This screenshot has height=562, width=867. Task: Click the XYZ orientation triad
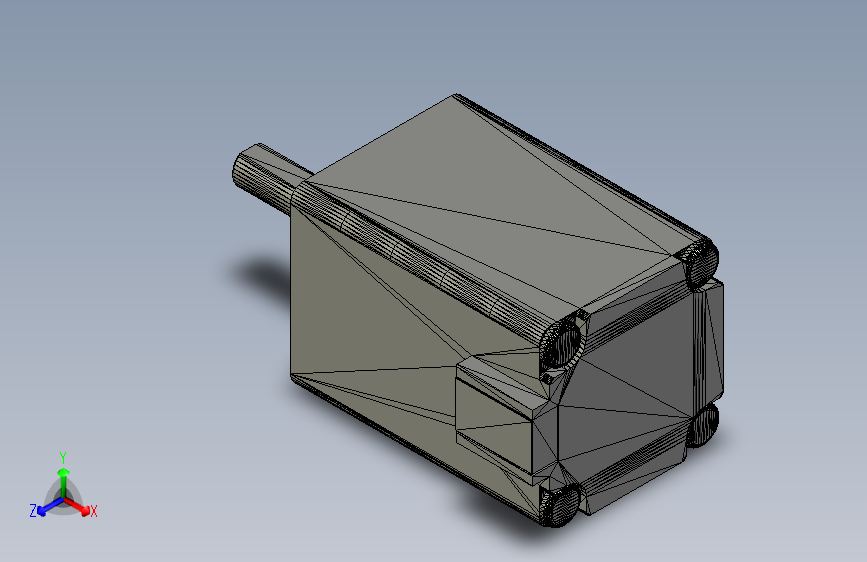[64, 487]
